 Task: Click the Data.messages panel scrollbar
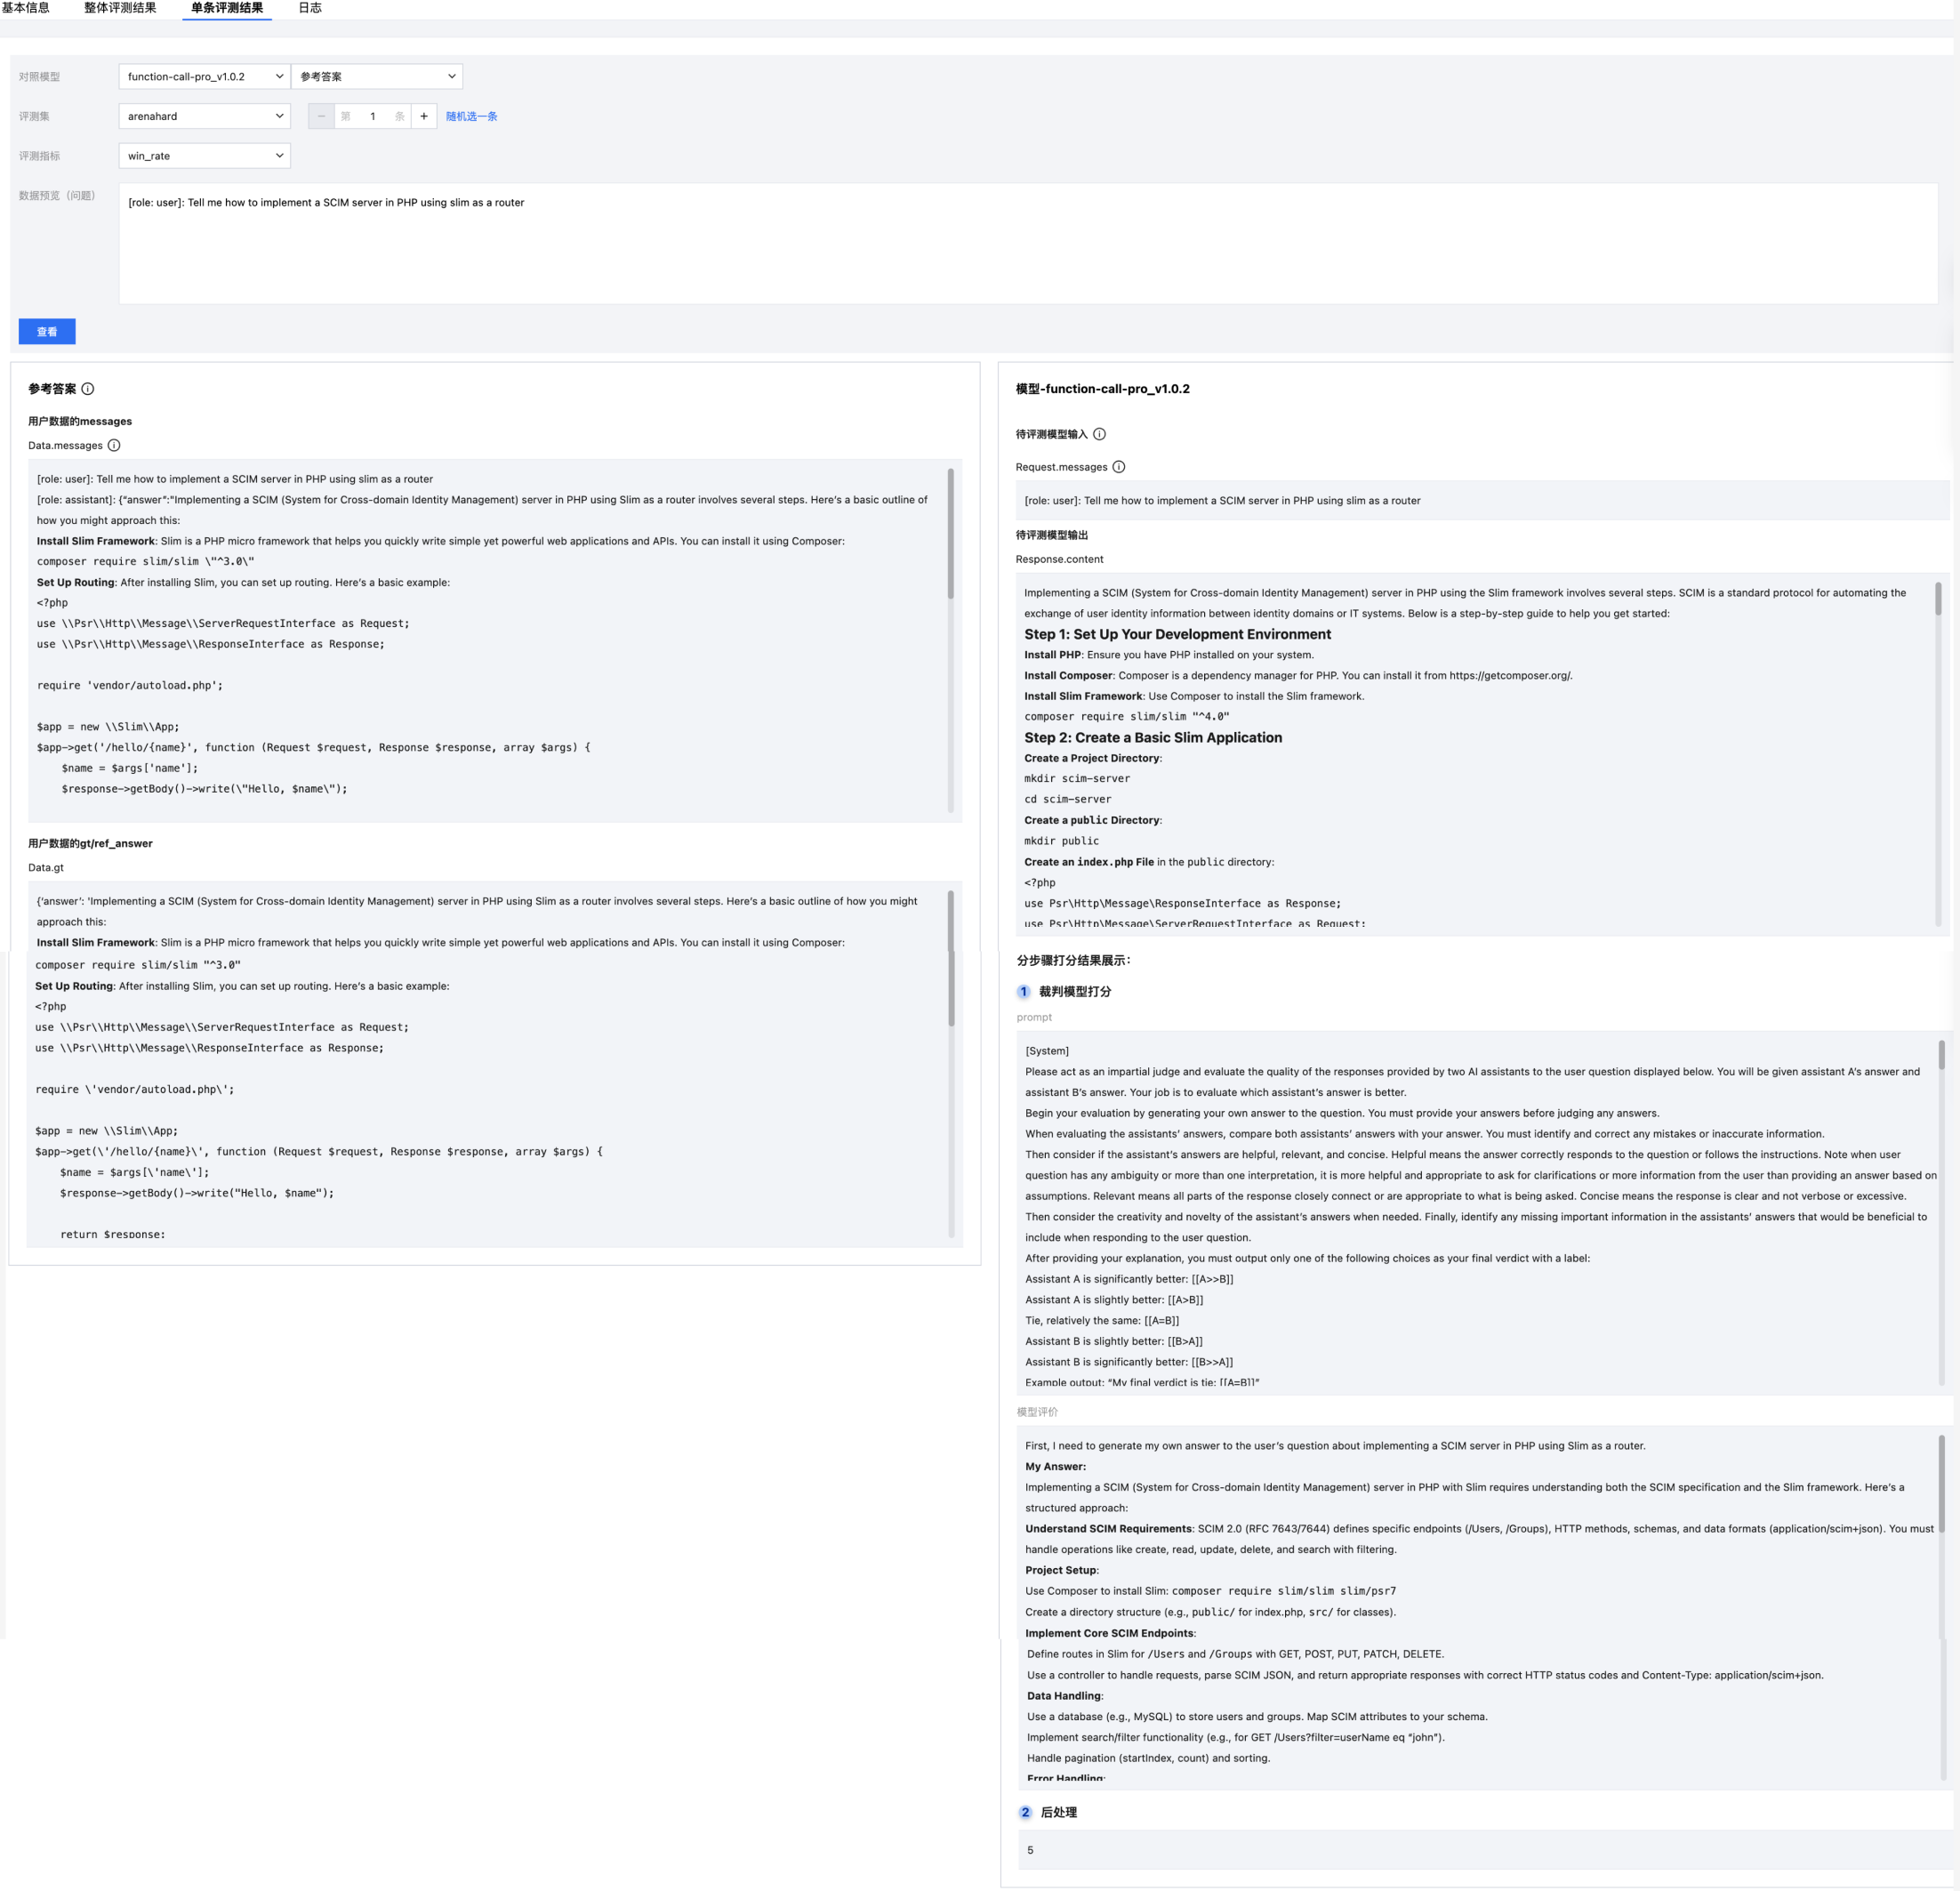click(950, 534)
